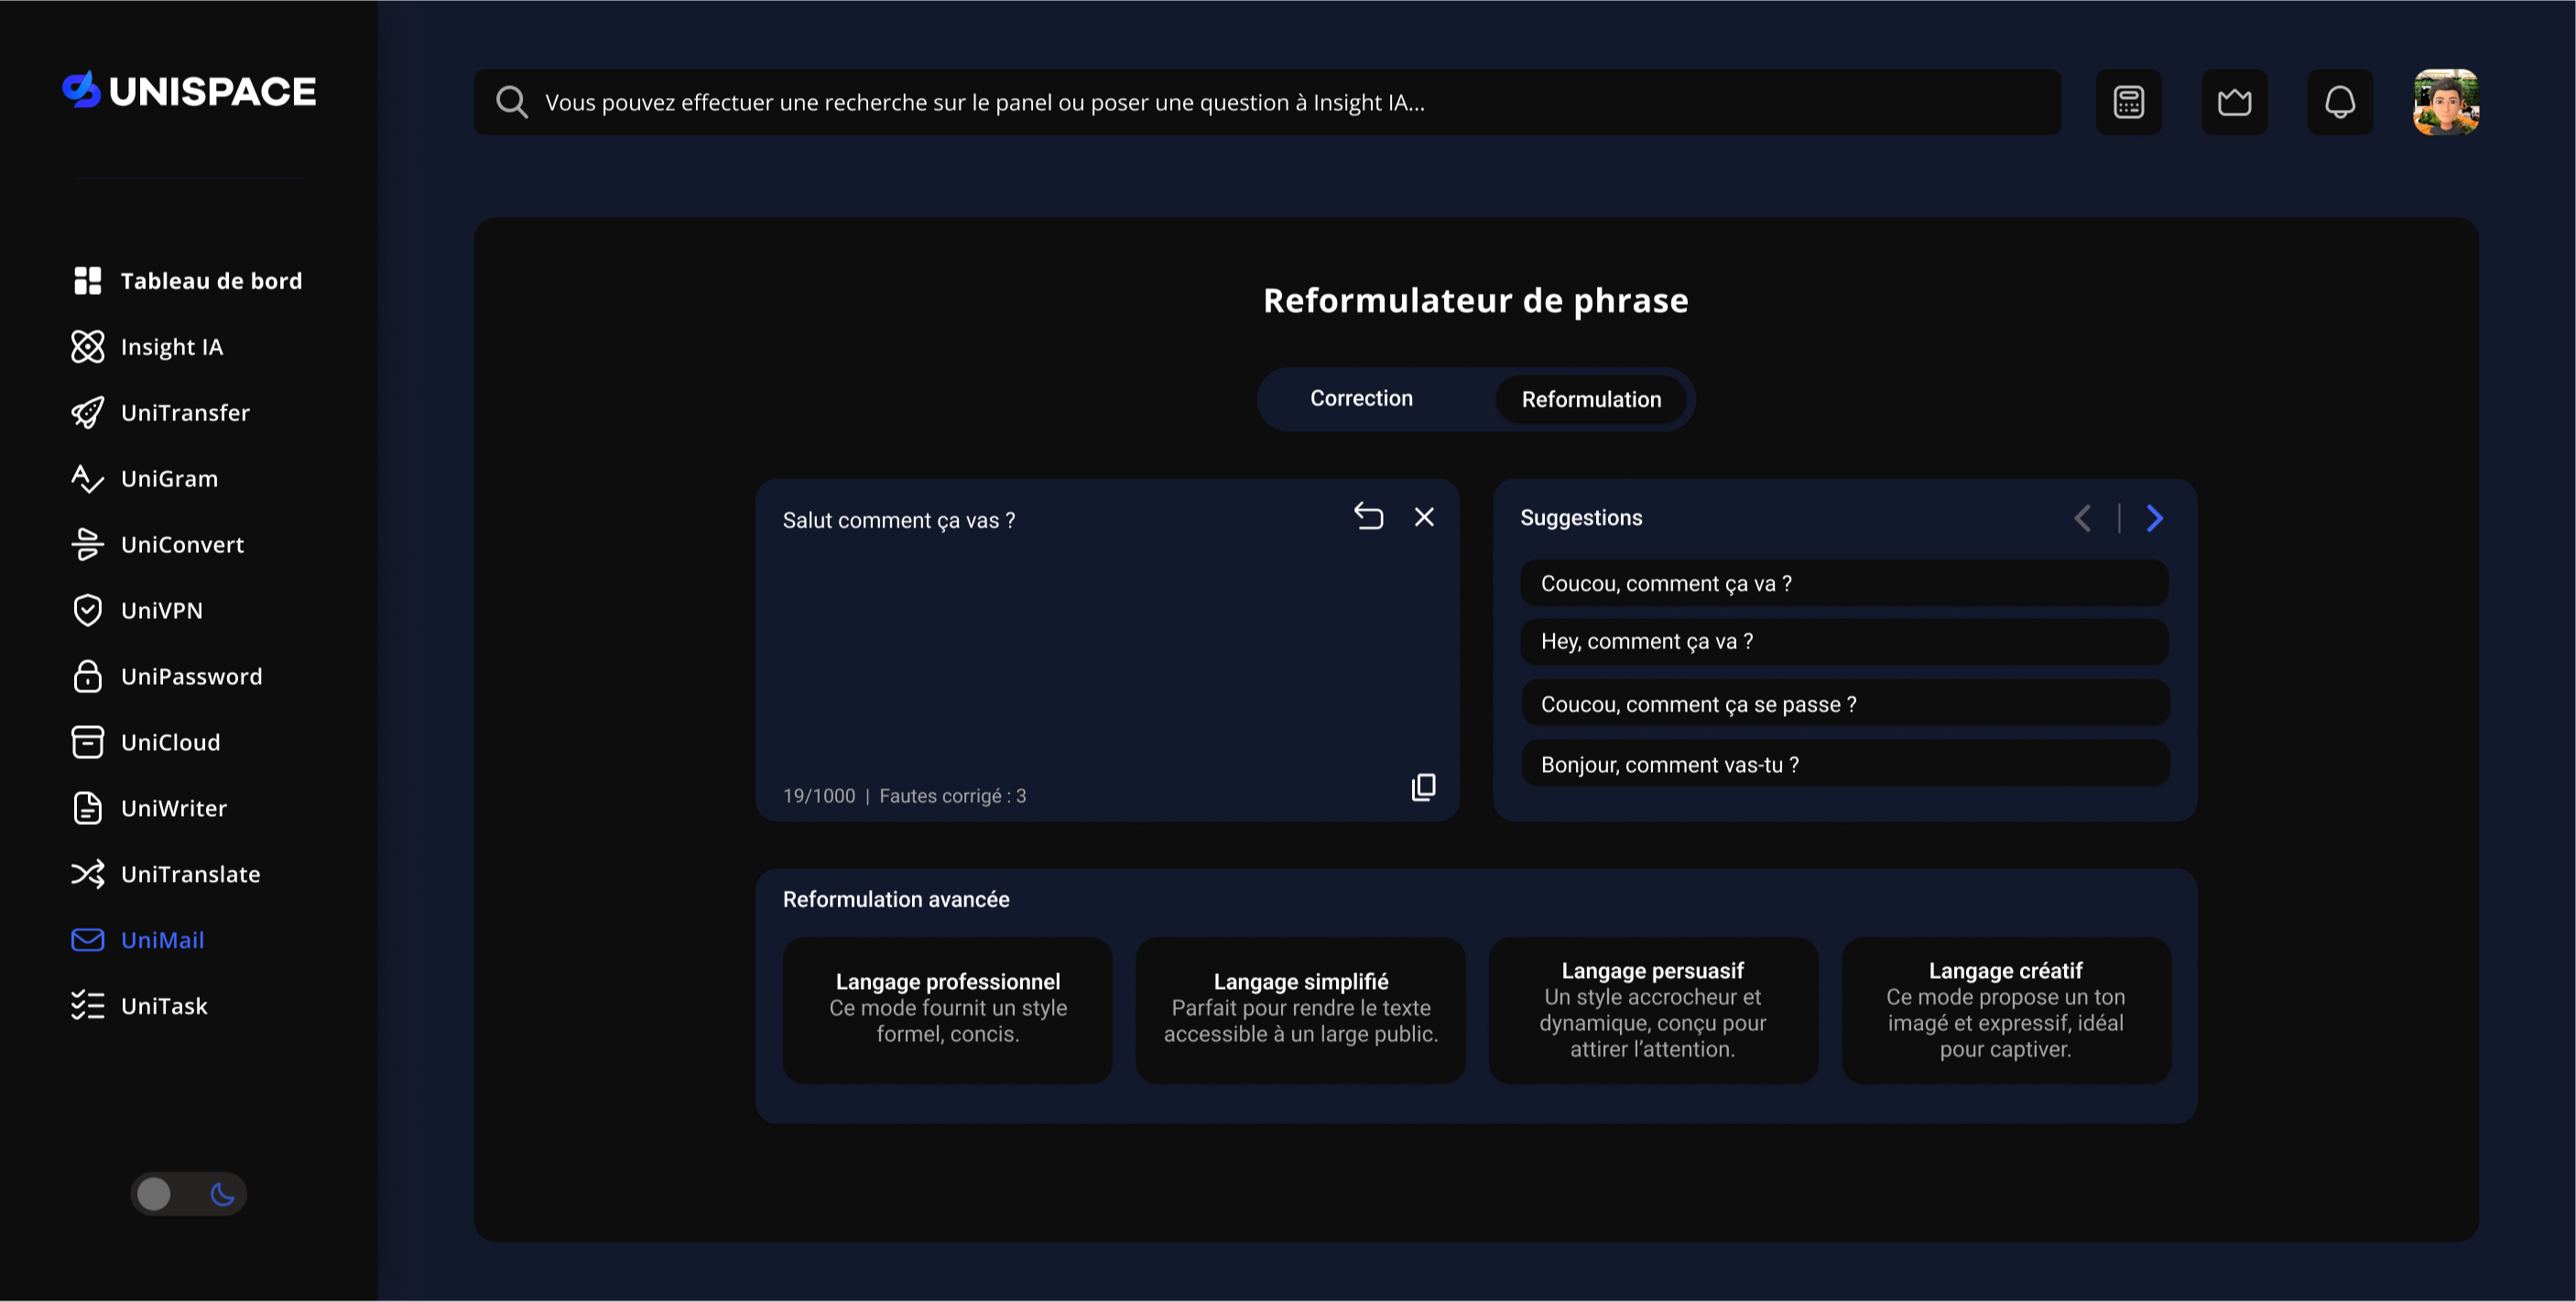Click the UniVPN shield icon
2576x1302 pixels.
click(88, 611)
